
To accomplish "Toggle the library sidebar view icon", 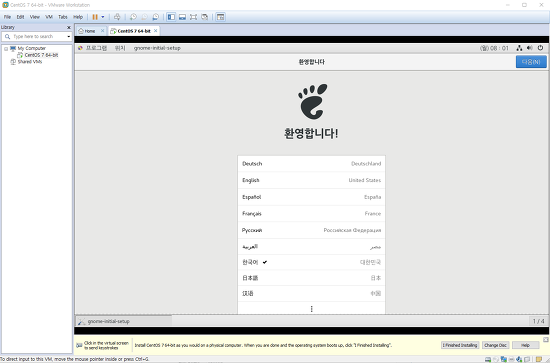I will [x=171, y=17].
